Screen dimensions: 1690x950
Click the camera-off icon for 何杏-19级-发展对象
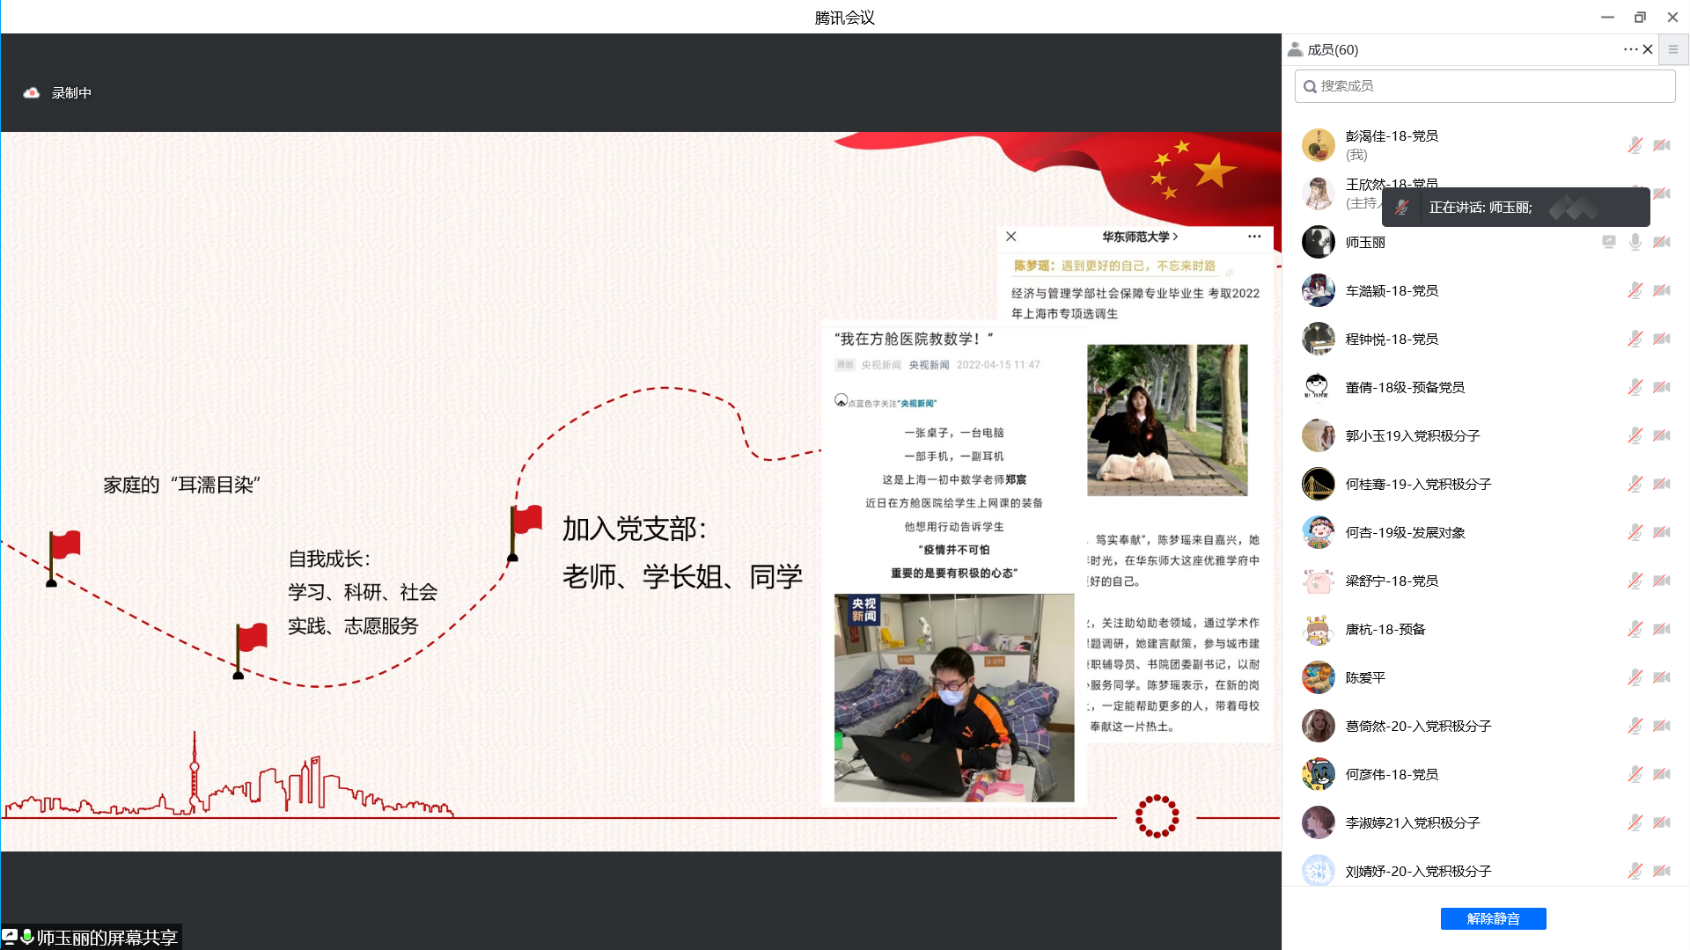click(x=1662, y=532)
